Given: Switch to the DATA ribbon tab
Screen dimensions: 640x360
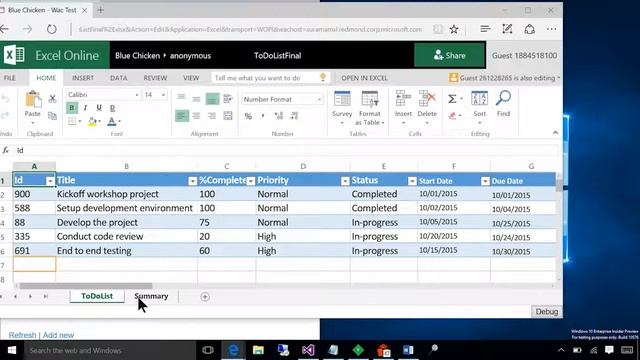Looking at the screenshot, I should pos(119,78).
